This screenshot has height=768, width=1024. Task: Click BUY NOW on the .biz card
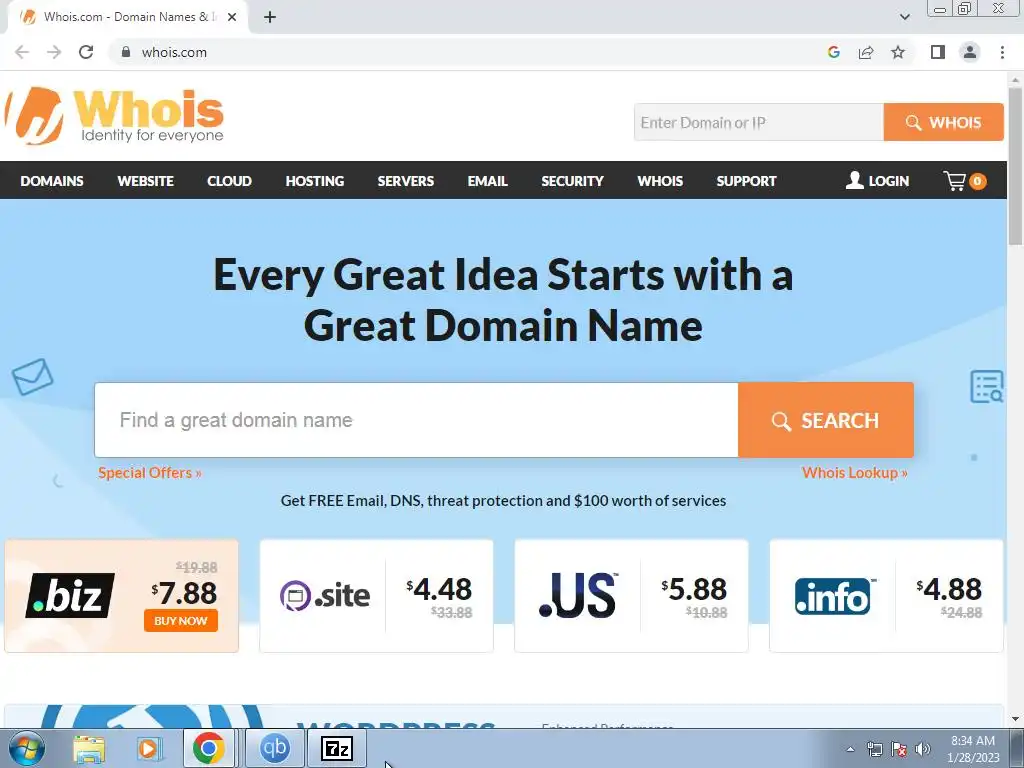(181, 621)
